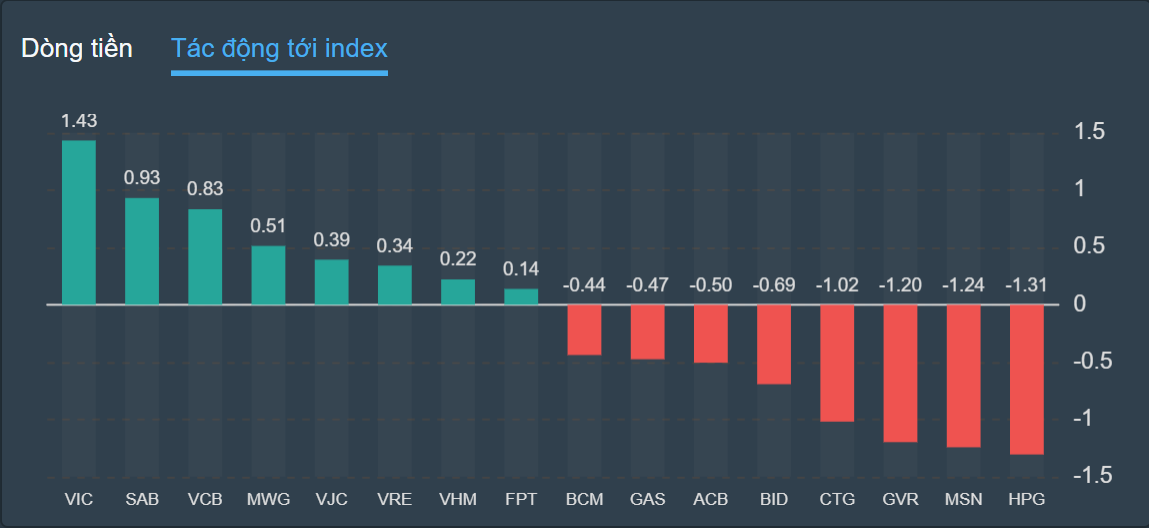
Task: Select the small VHM bar
Action: (x=458, y=292)
